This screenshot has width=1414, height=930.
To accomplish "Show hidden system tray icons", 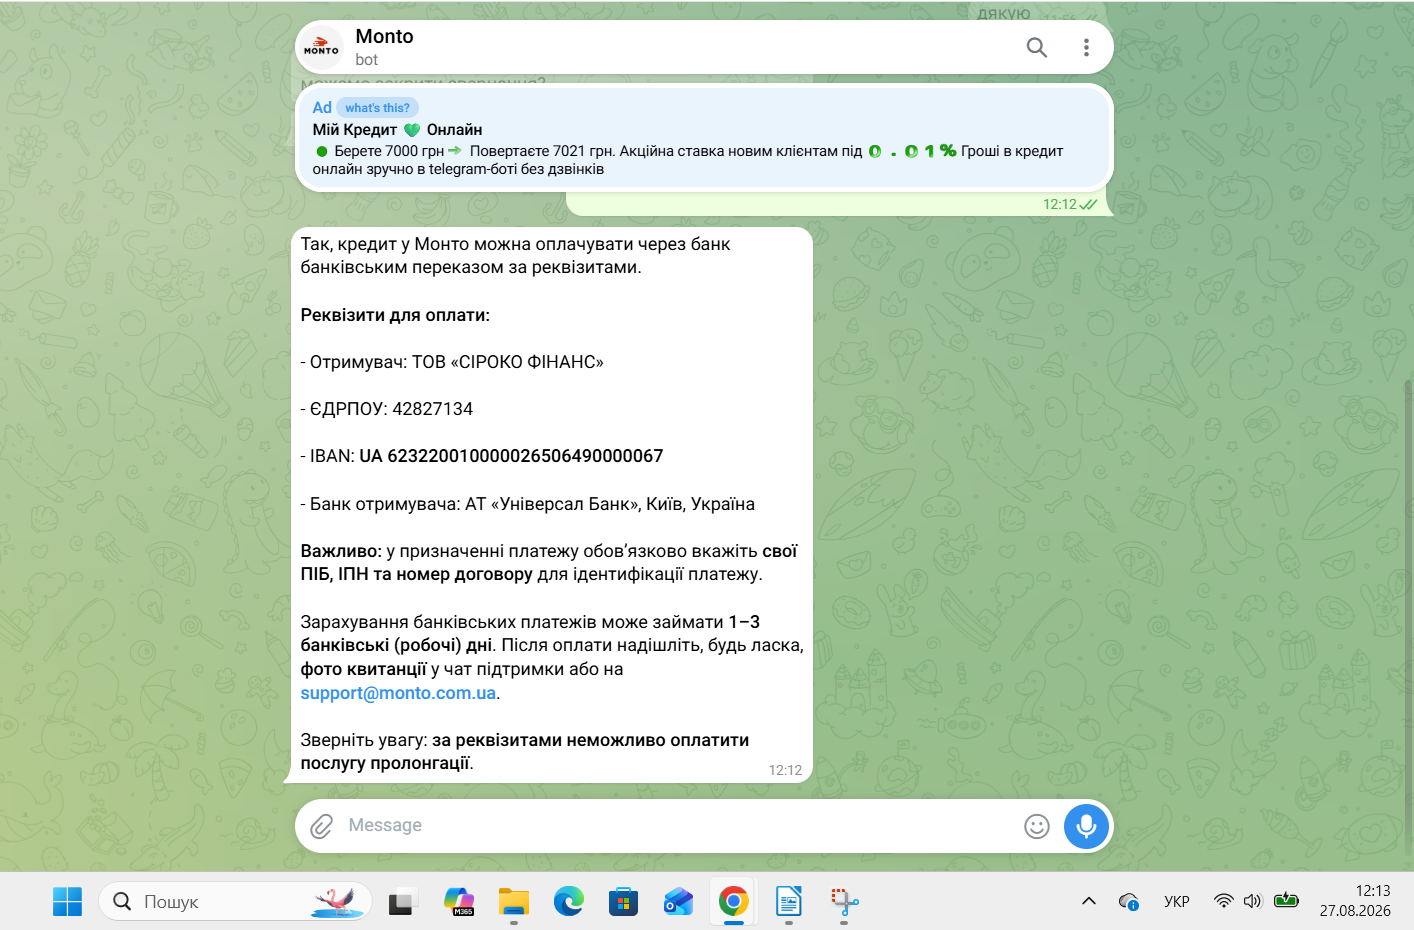I will (x=1089, y=901).
